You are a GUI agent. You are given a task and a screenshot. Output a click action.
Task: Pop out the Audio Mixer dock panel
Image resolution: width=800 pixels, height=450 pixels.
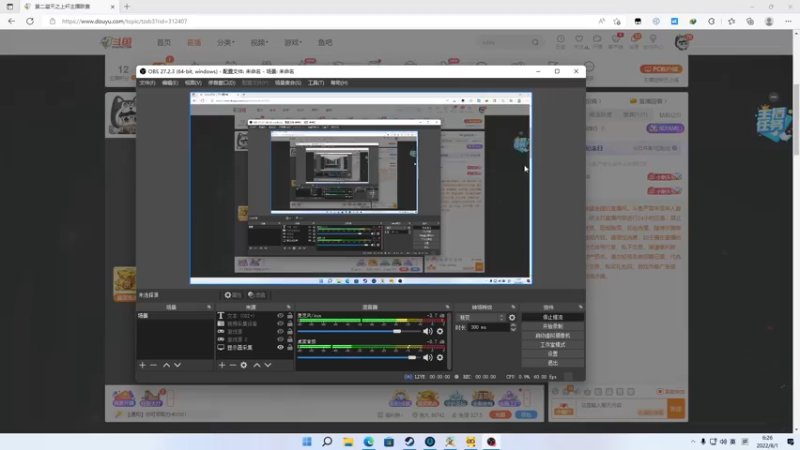[447, 307]
